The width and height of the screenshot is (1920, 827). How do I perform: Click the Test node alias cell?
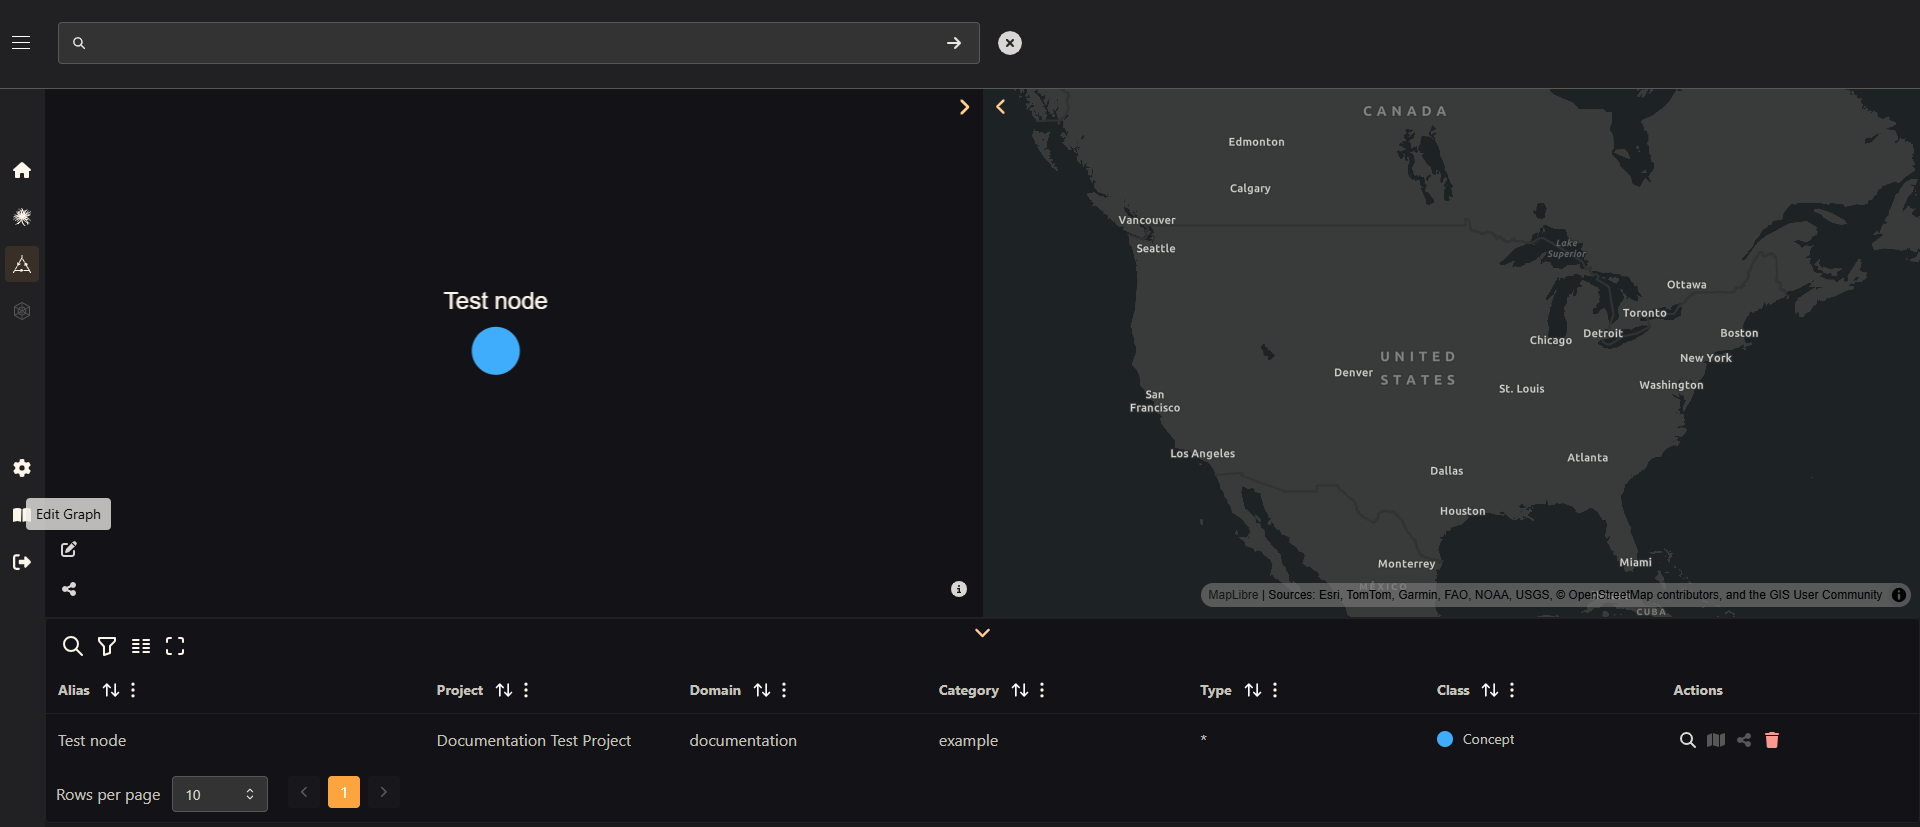click(92, 740)
